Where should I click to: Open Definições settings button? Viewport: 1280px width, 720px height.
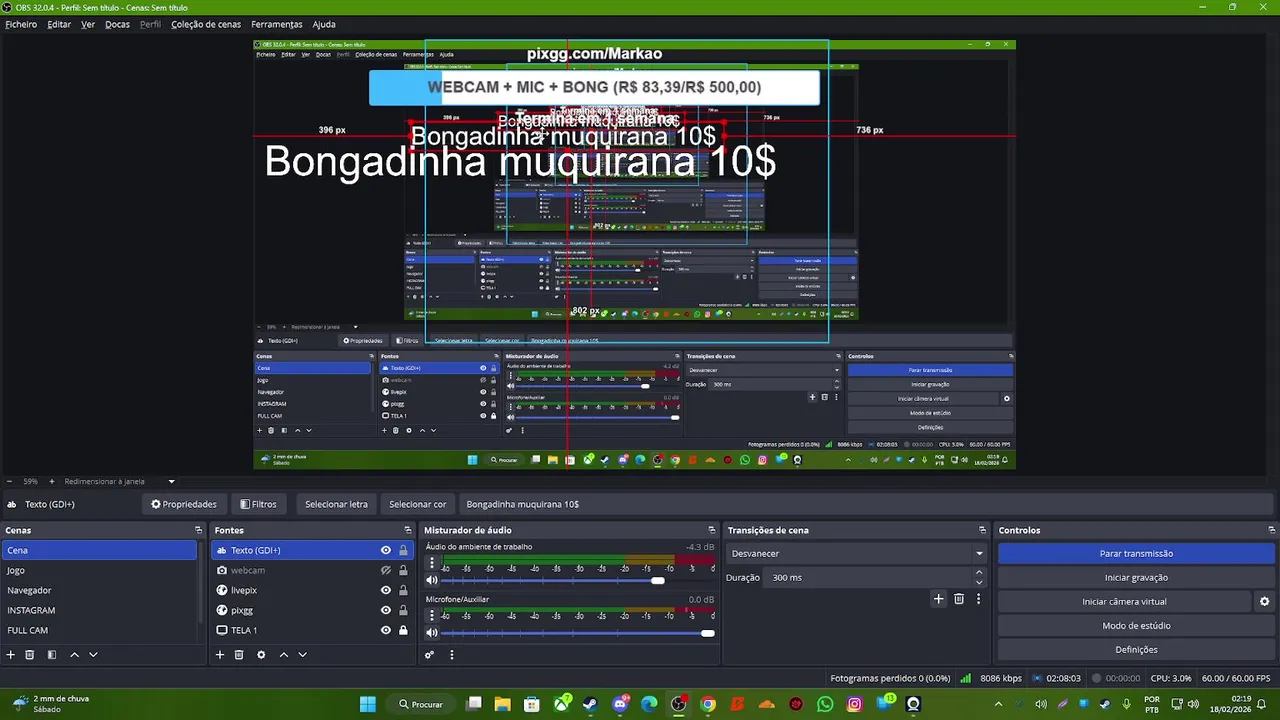pyautogui.click(x=1136, y=650)
